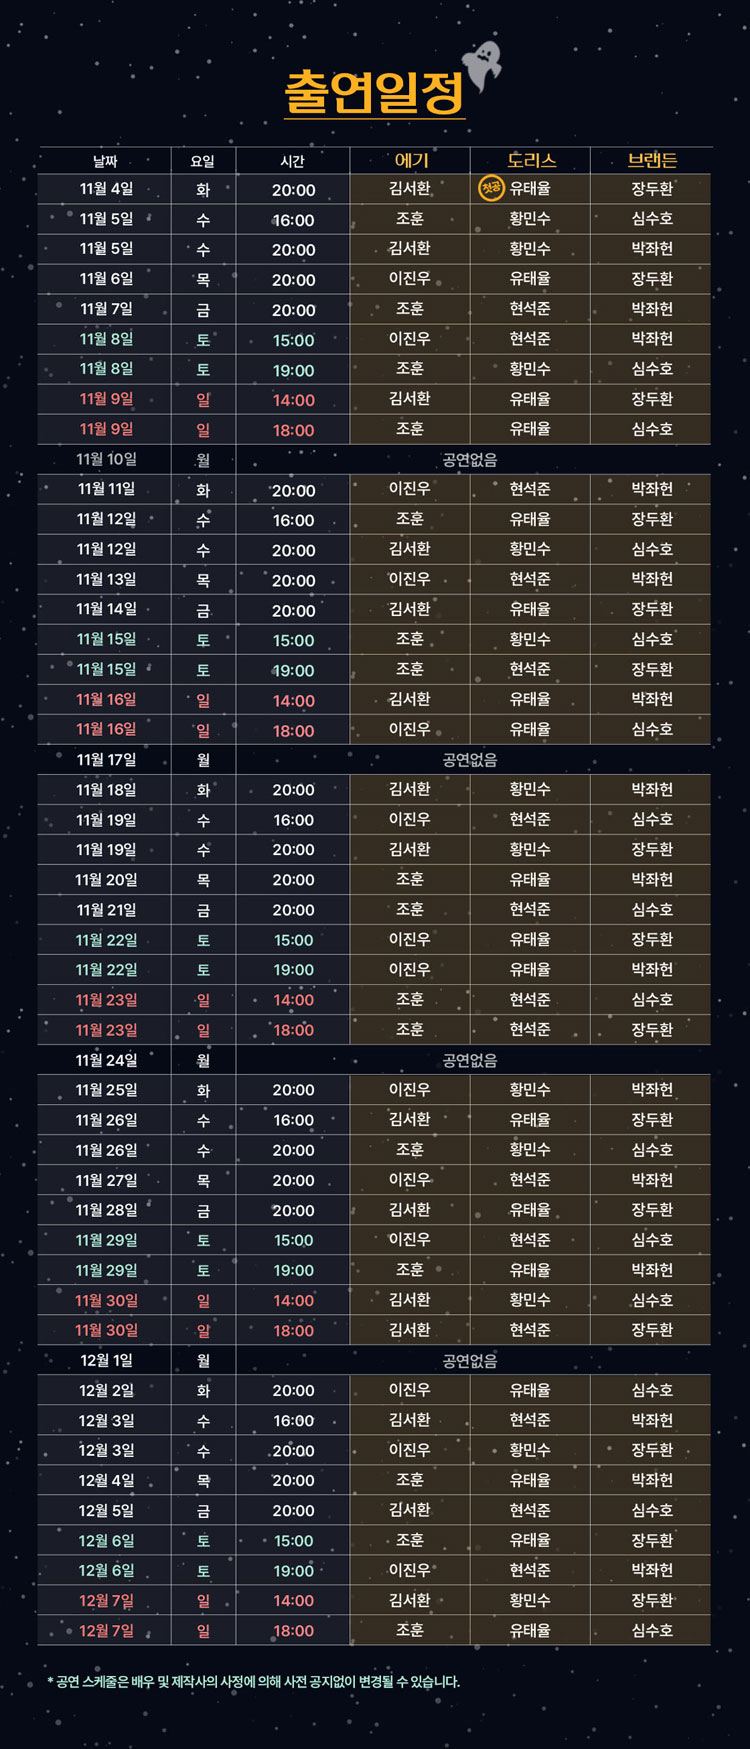Click the 11월 18일 date cell
750x1749 pixels.
point(106,790)
